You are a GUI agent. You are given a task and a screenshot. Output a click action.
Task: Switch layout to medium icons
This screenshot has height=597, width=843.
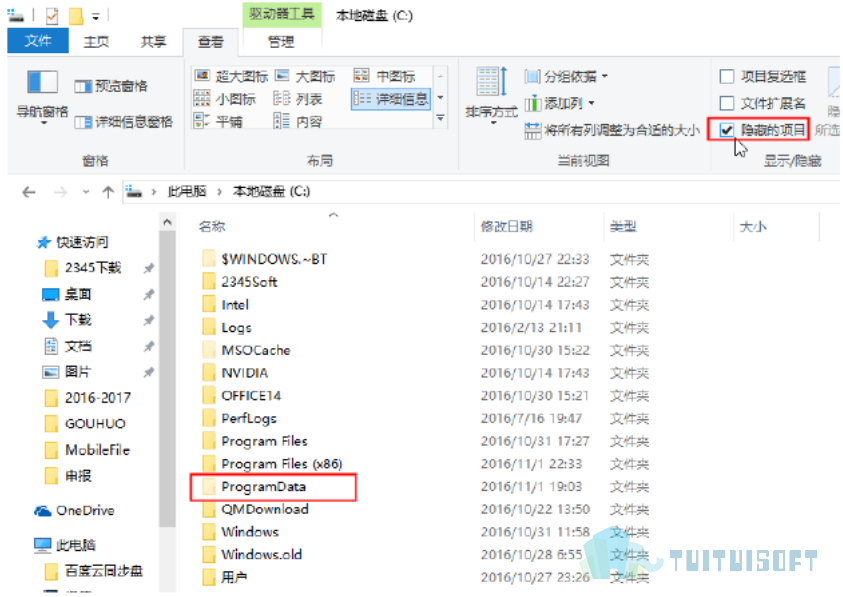tap(385, 76)
